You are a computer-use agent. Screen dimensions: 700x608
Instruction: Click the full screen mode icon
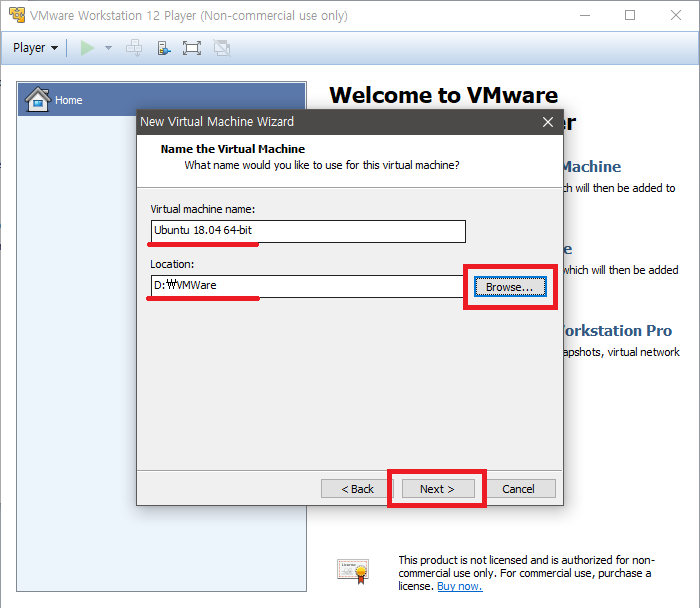coord(192,48)
